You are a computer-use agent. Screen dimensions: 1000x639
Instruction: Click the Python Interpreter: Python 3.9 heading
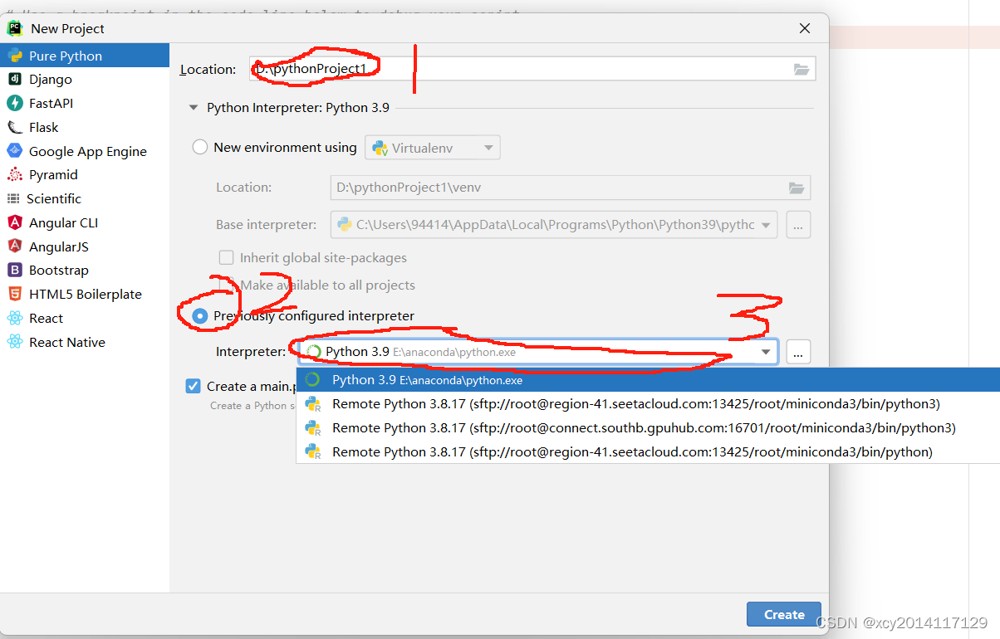coord(298,108)
